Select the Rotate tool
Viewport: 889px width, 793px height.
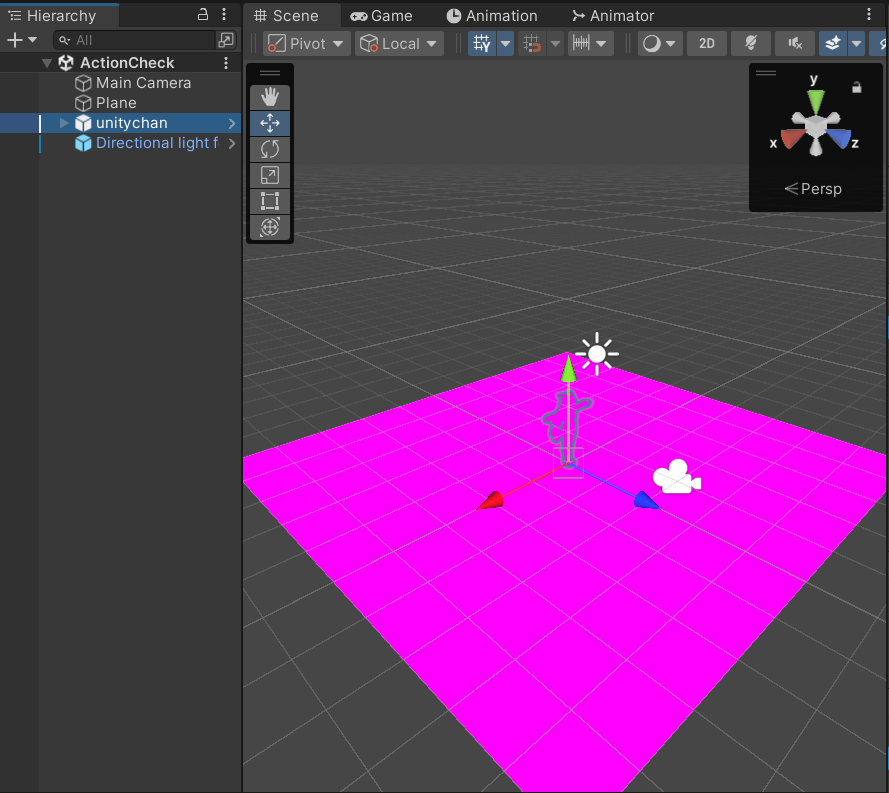pos(270,149)
